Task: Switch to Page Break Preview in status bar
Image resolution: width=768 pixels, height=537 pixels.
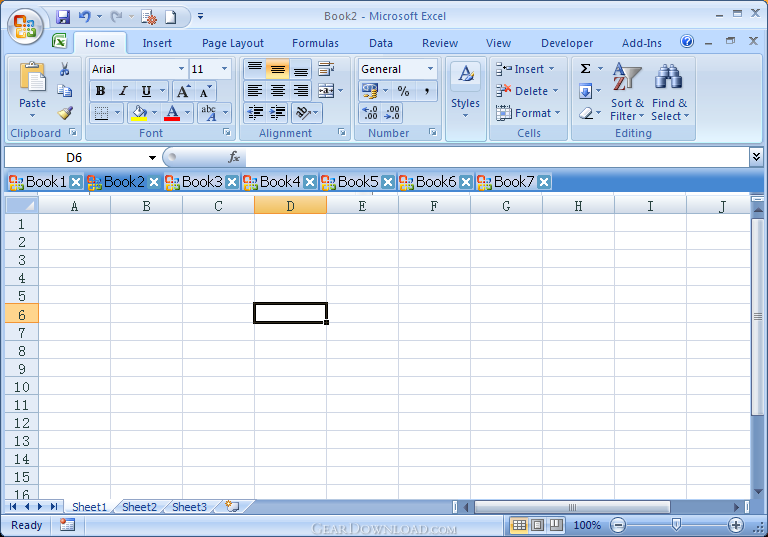Action: [x=555, y=525]
